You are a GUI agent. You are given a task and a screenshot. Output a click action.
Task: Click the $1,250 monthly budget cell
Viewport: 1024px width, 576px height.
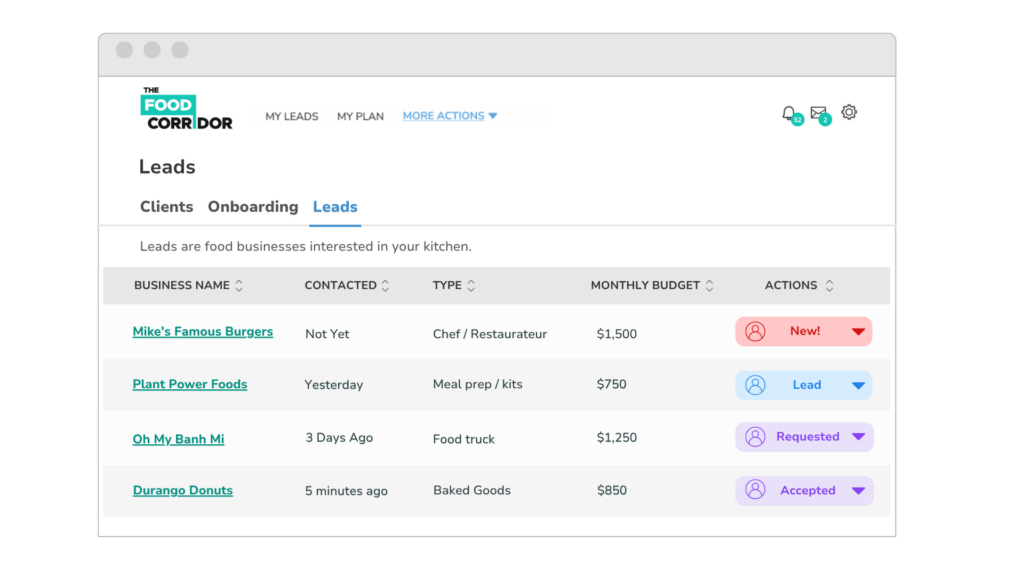616,438
